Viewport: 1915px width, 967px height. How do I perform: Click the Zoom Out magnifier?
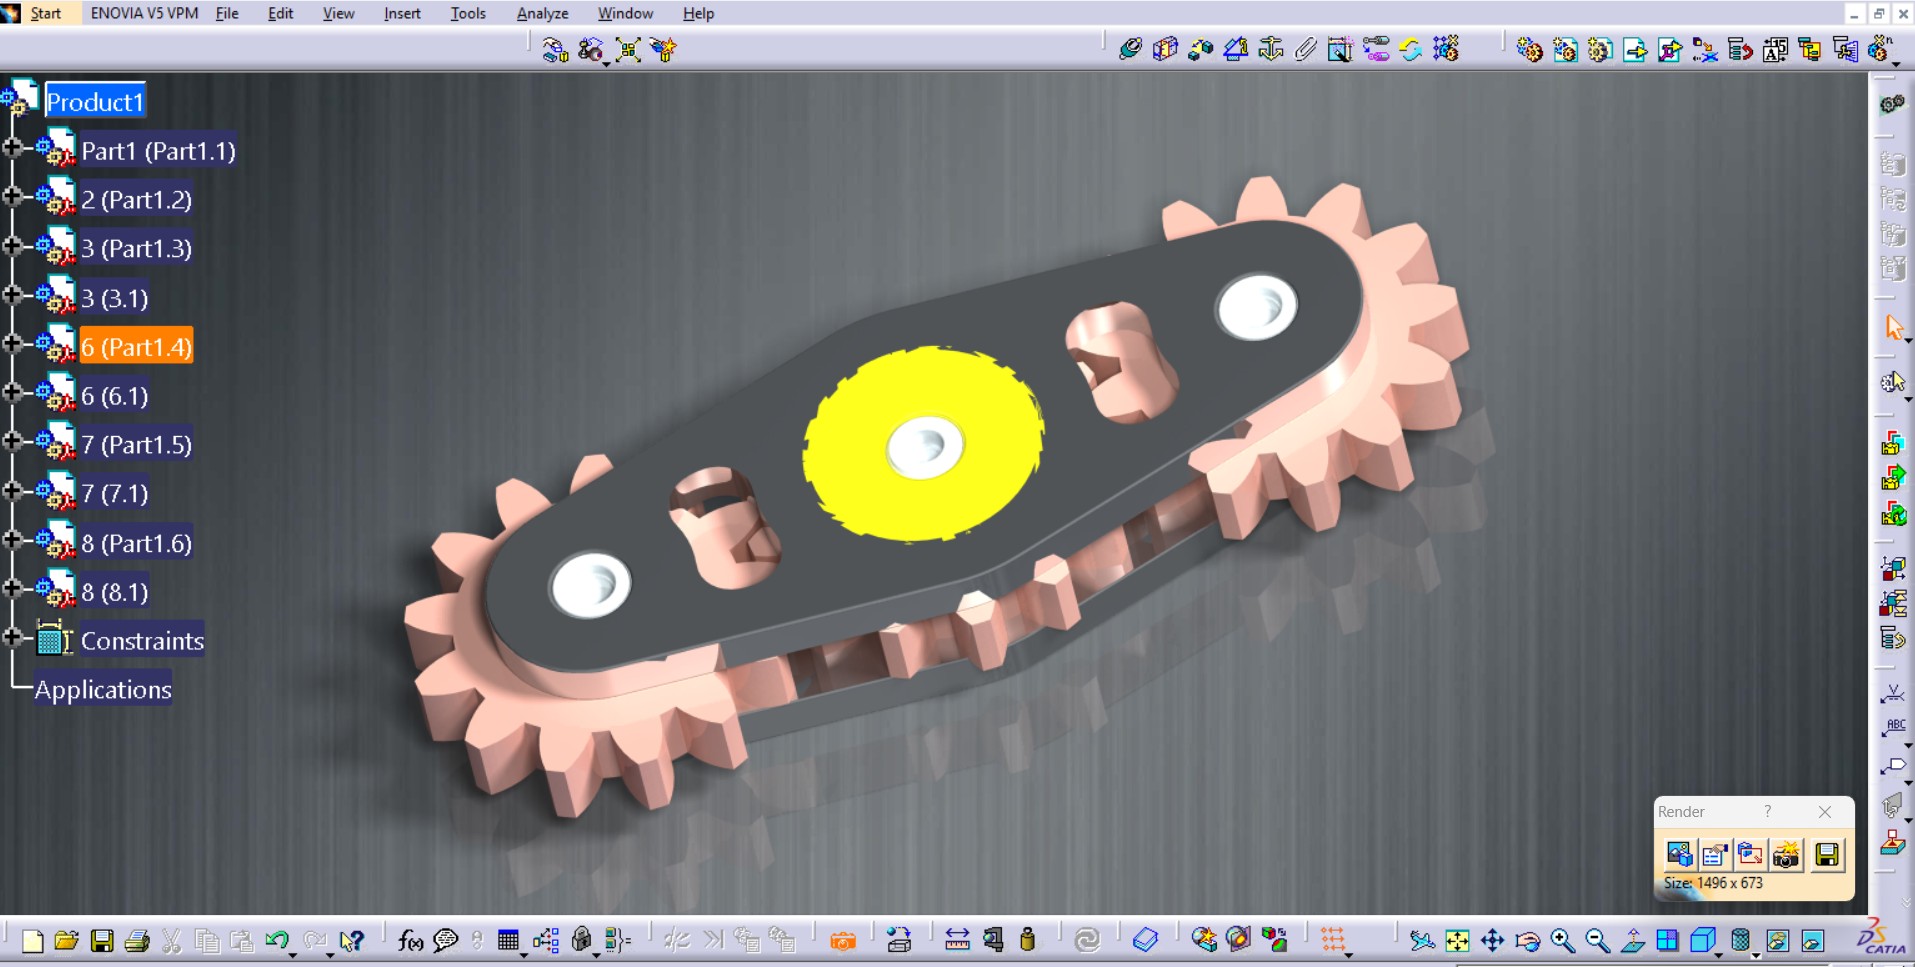click(x=1597, y=941)
